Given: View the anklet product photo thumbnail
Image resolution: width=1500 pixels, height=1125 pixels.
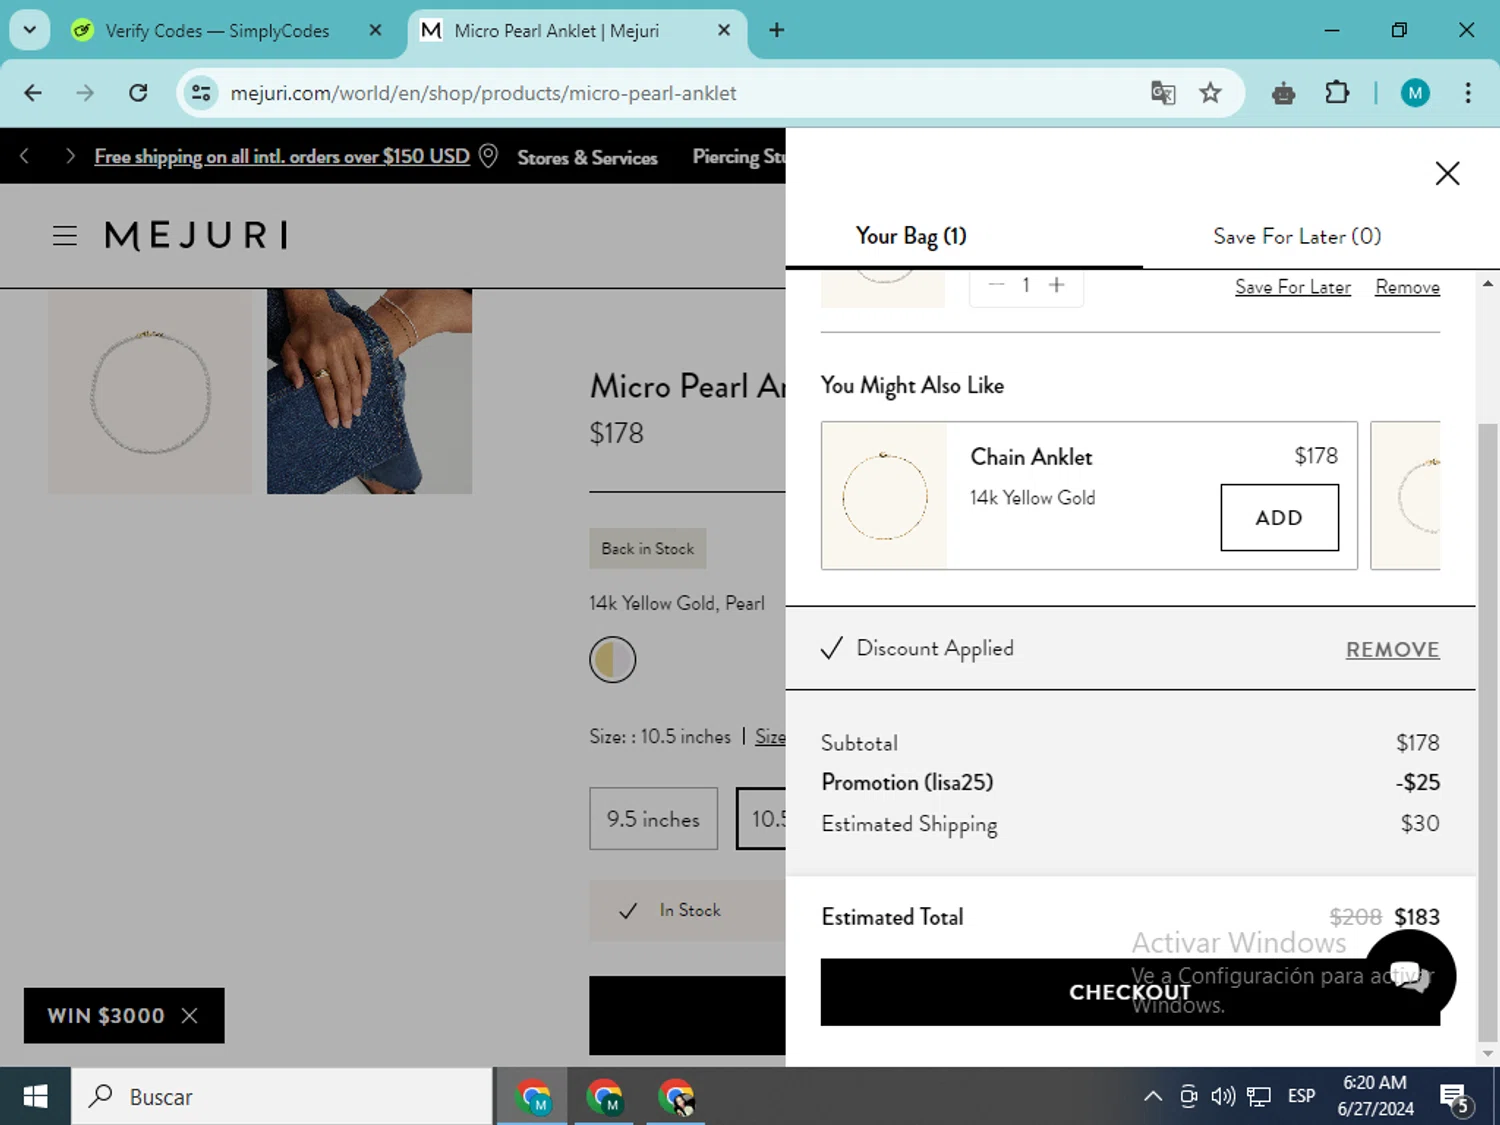Looking at the screenshot, I should tap(150, 392).
